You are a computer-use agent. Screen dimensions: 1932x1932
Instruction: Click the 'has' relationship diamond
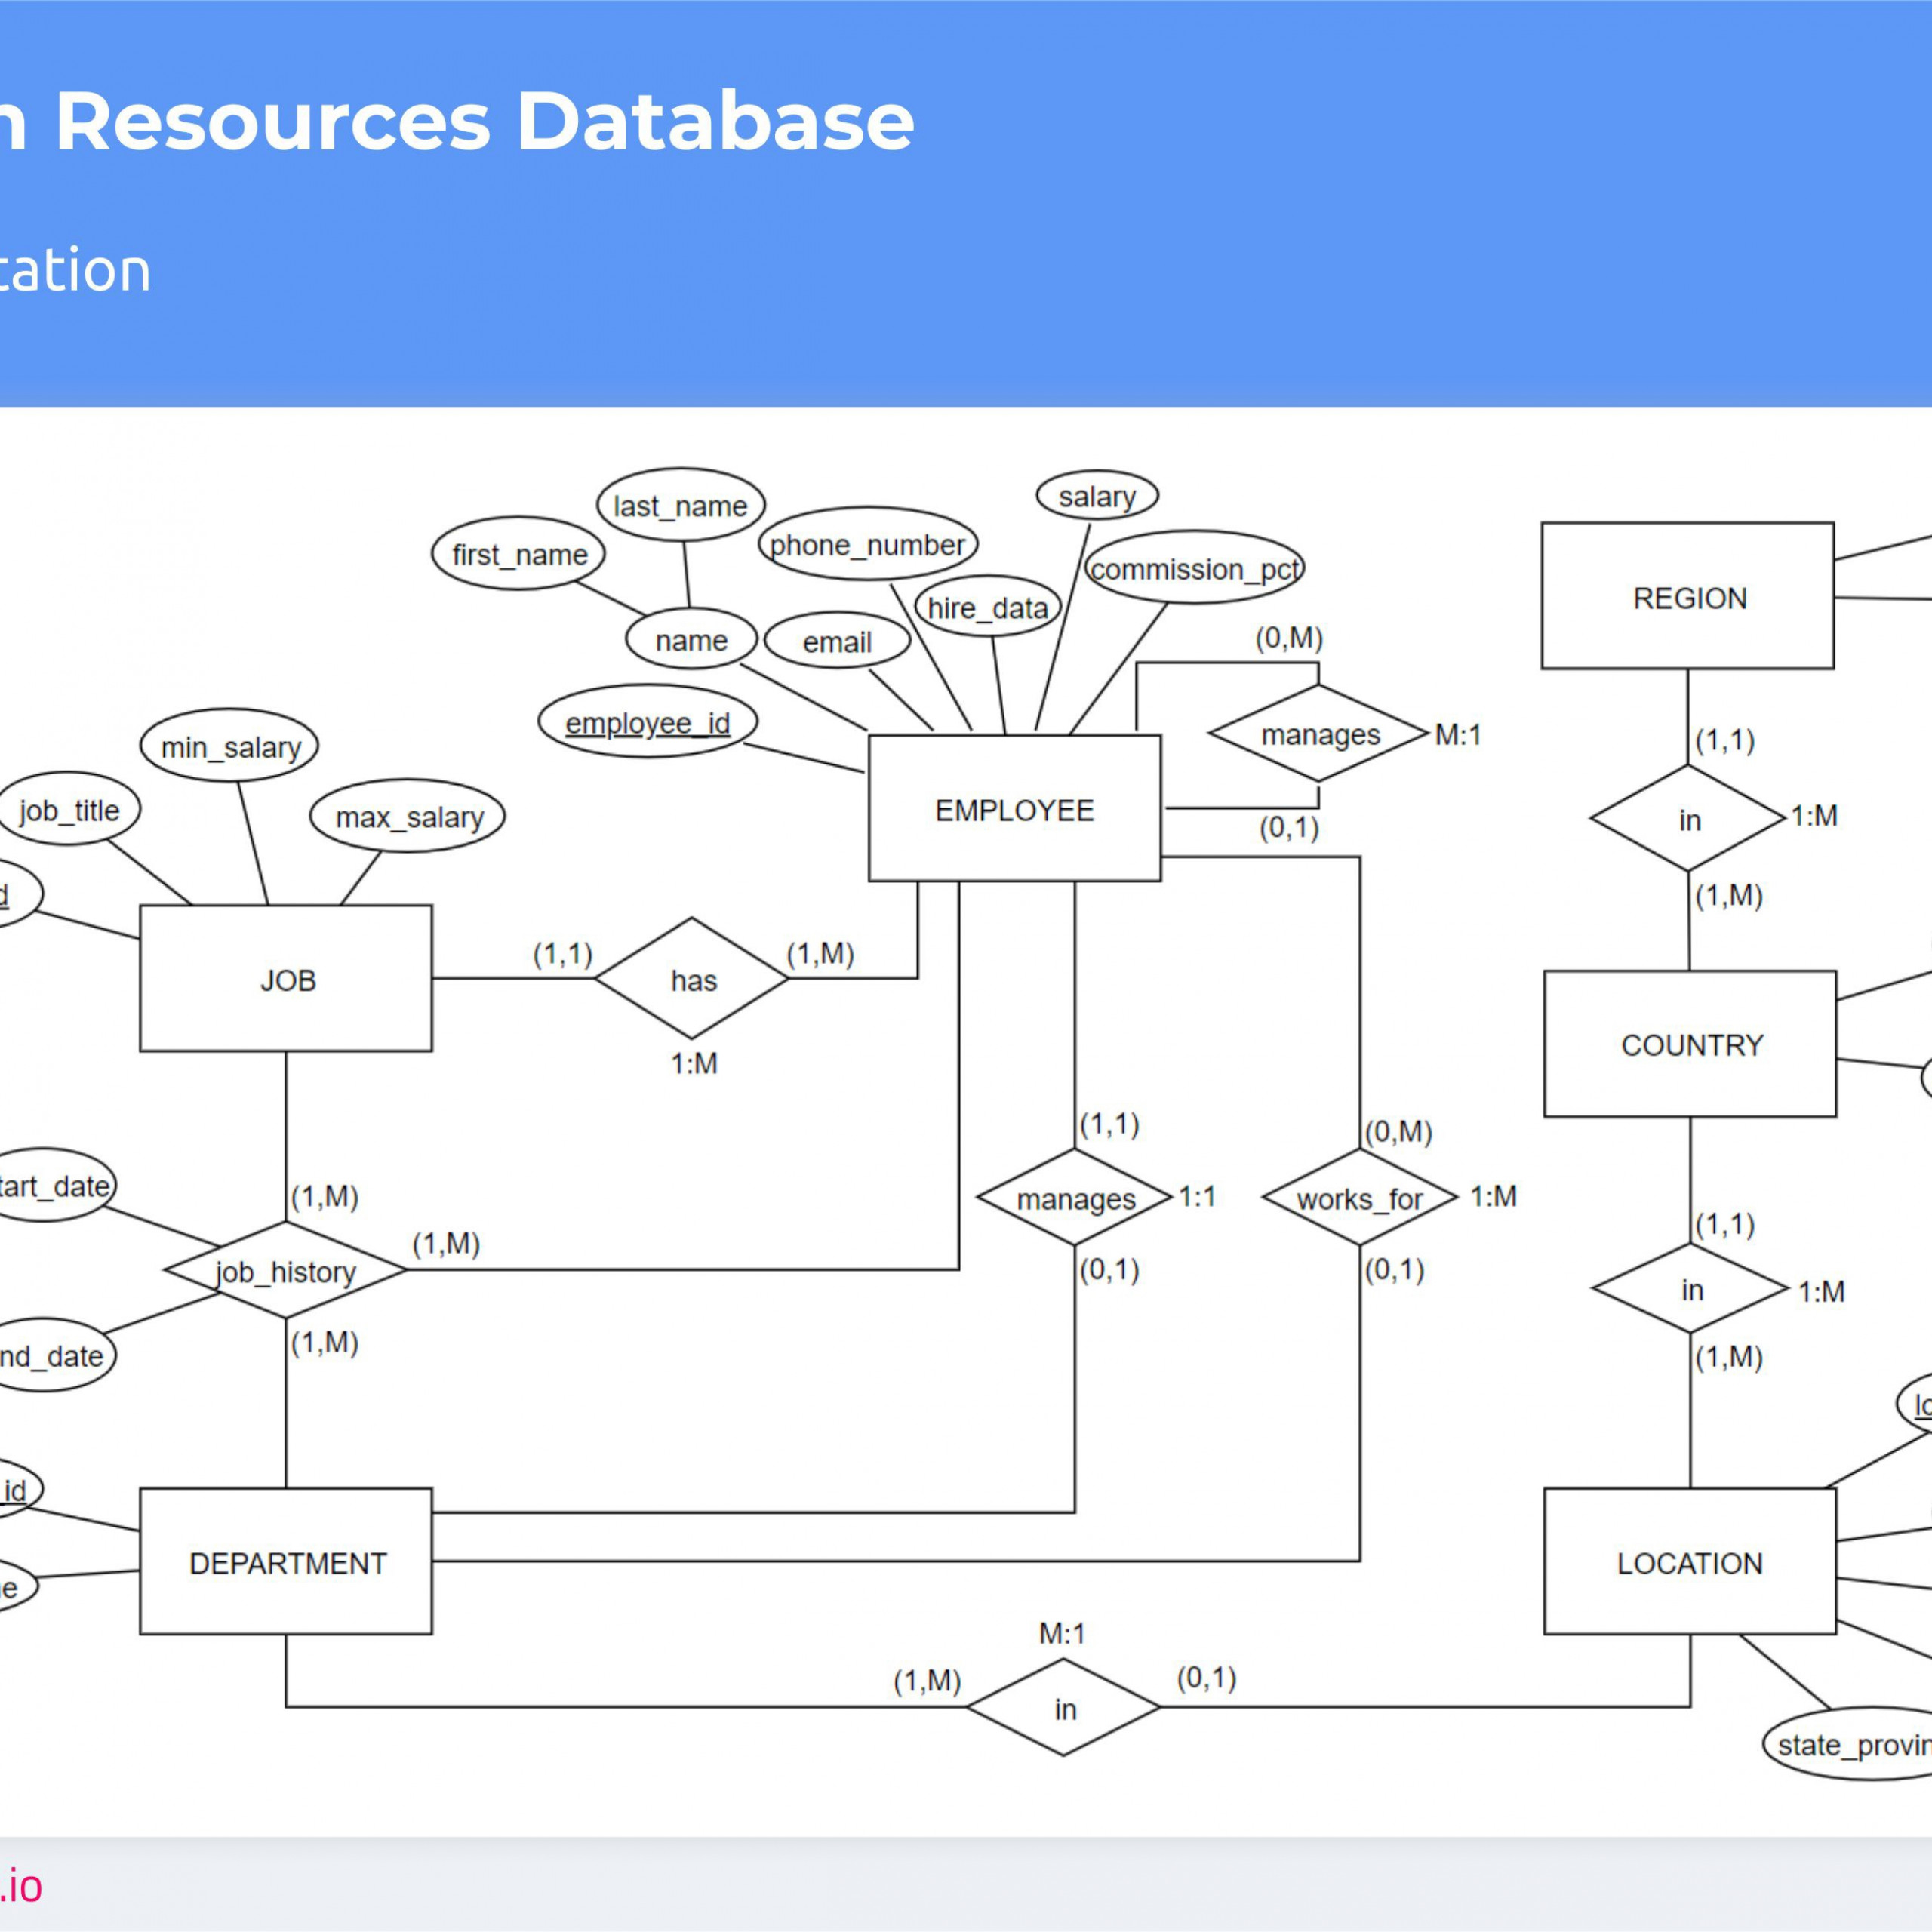coord(690,955)
